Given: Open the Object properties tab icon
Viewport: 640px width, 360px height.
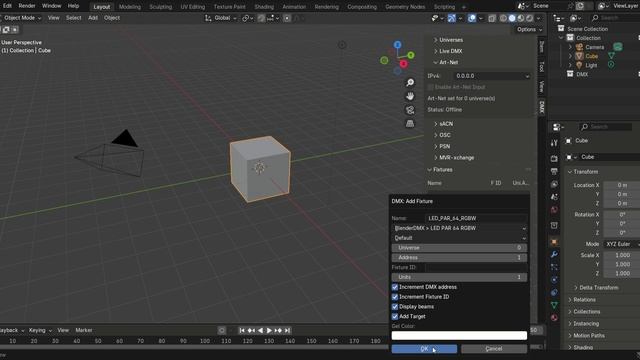Looking at the screenshot, I should 554,242.
